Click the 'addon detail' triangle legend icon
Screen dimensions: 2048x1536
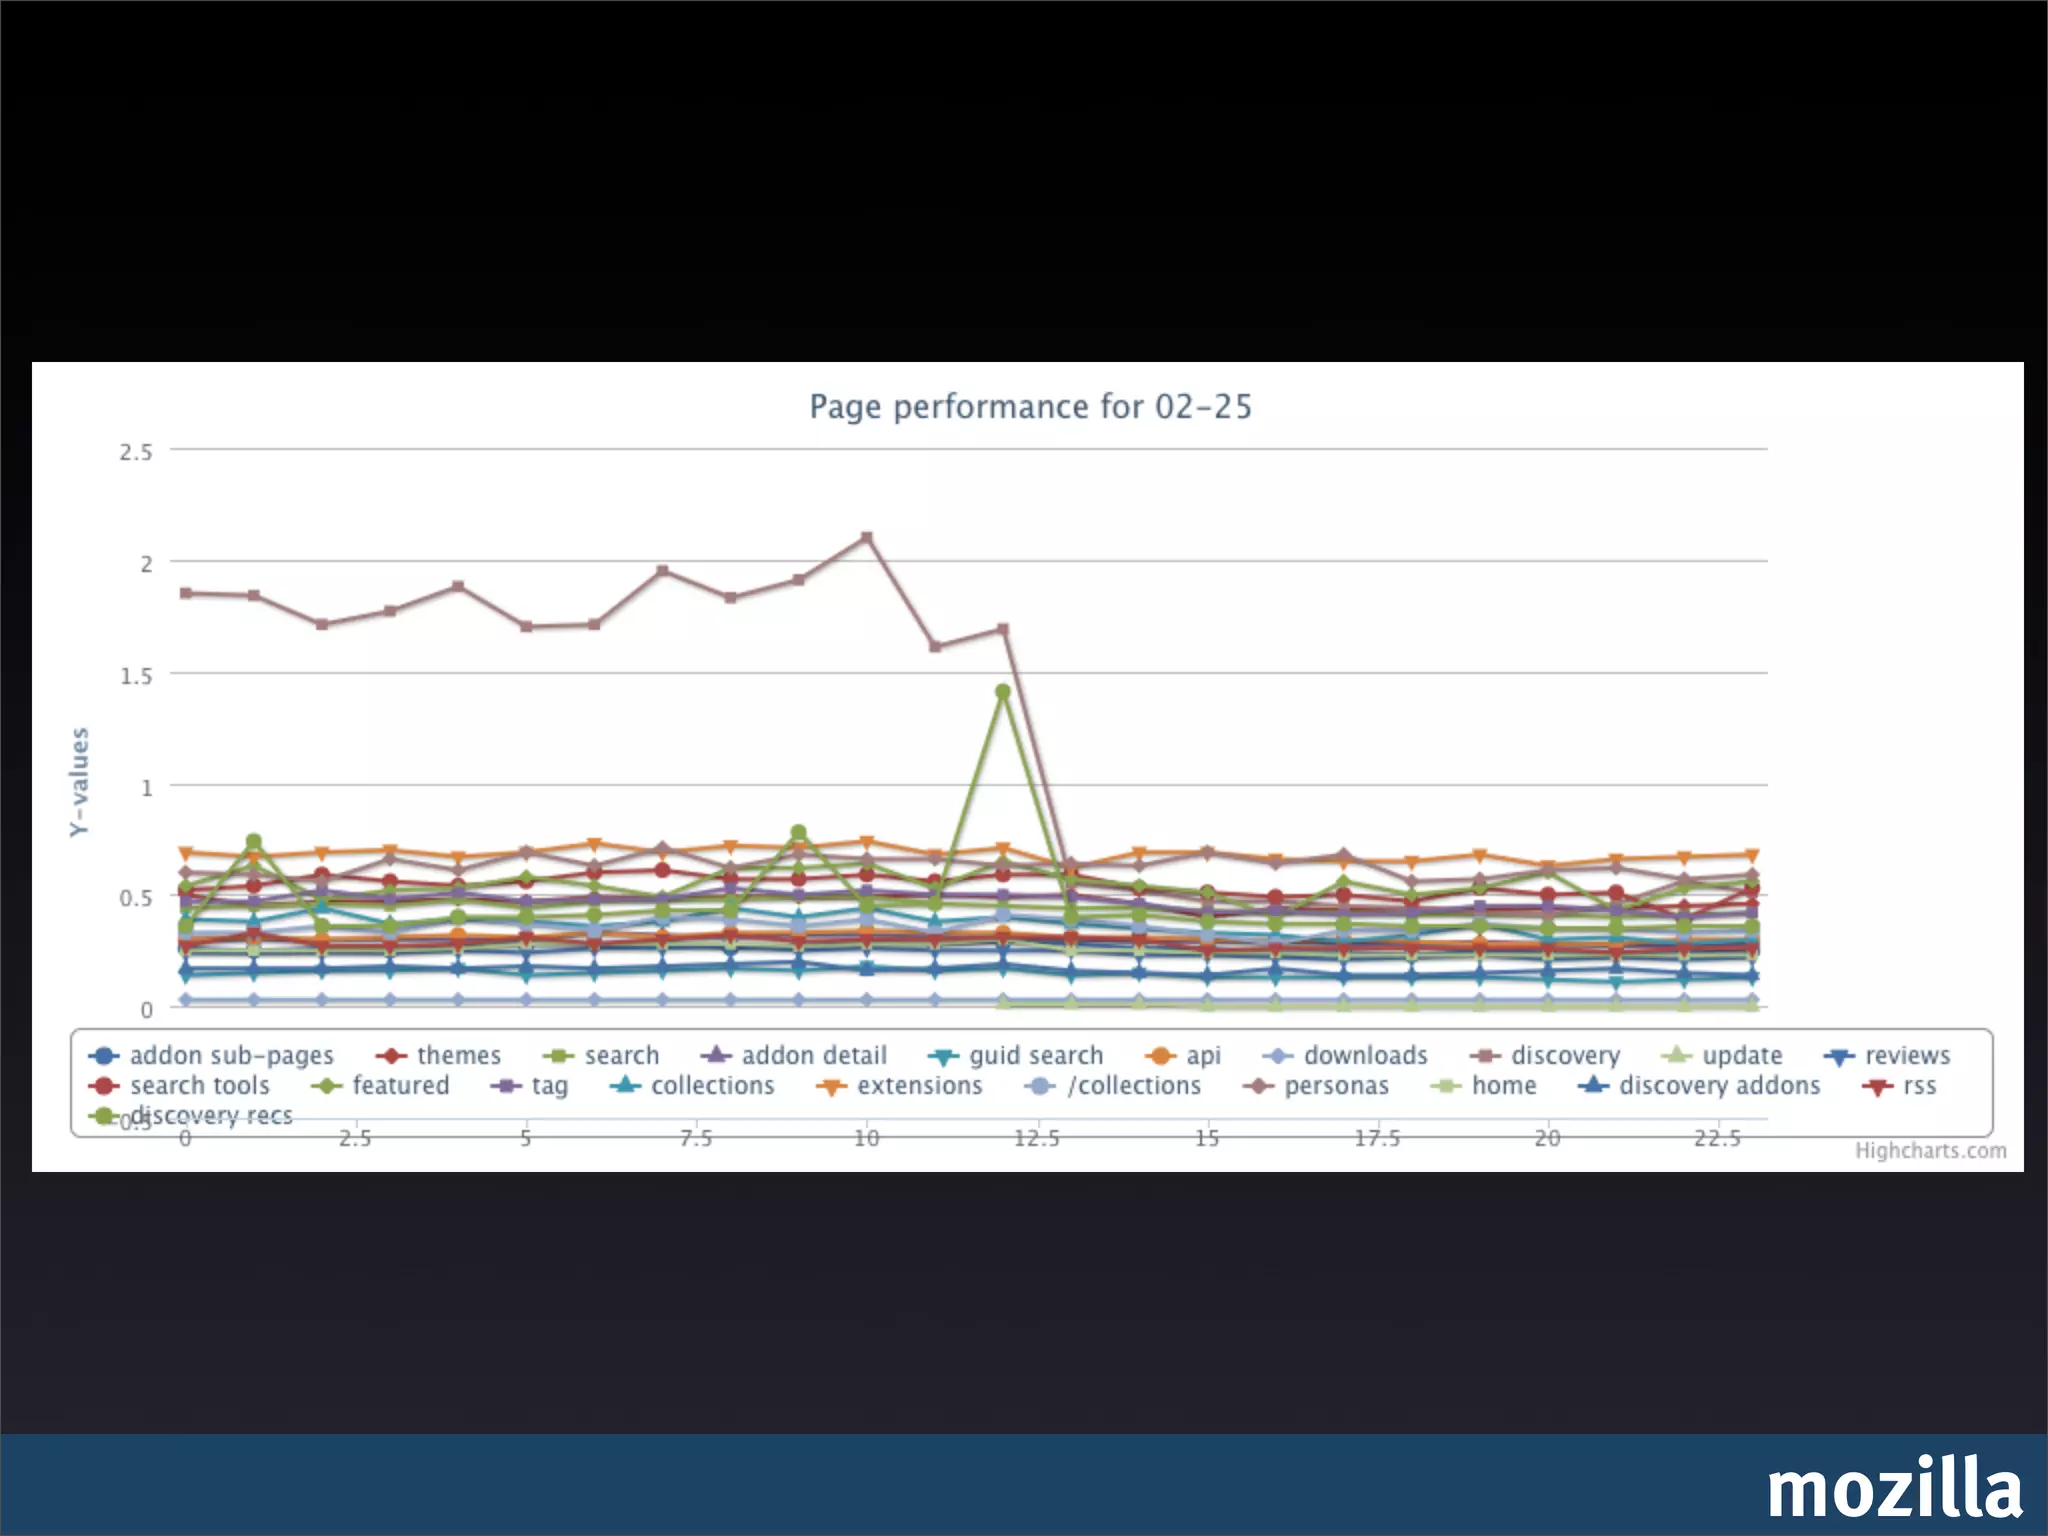tap(715, 1056)
